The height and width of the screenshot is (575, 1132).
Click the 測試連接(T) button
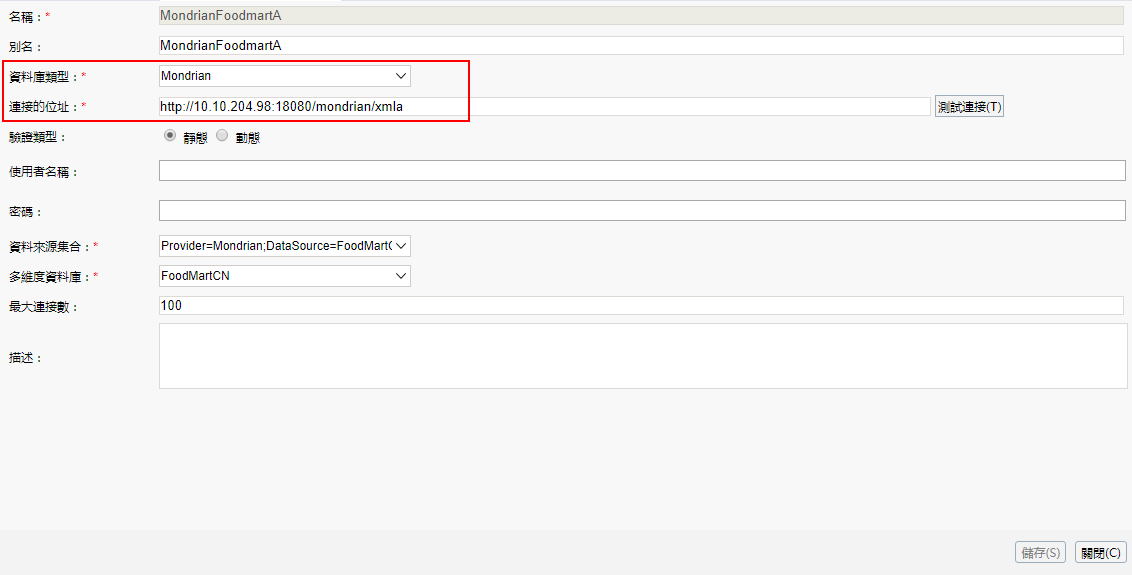click(x=969, y=107)
